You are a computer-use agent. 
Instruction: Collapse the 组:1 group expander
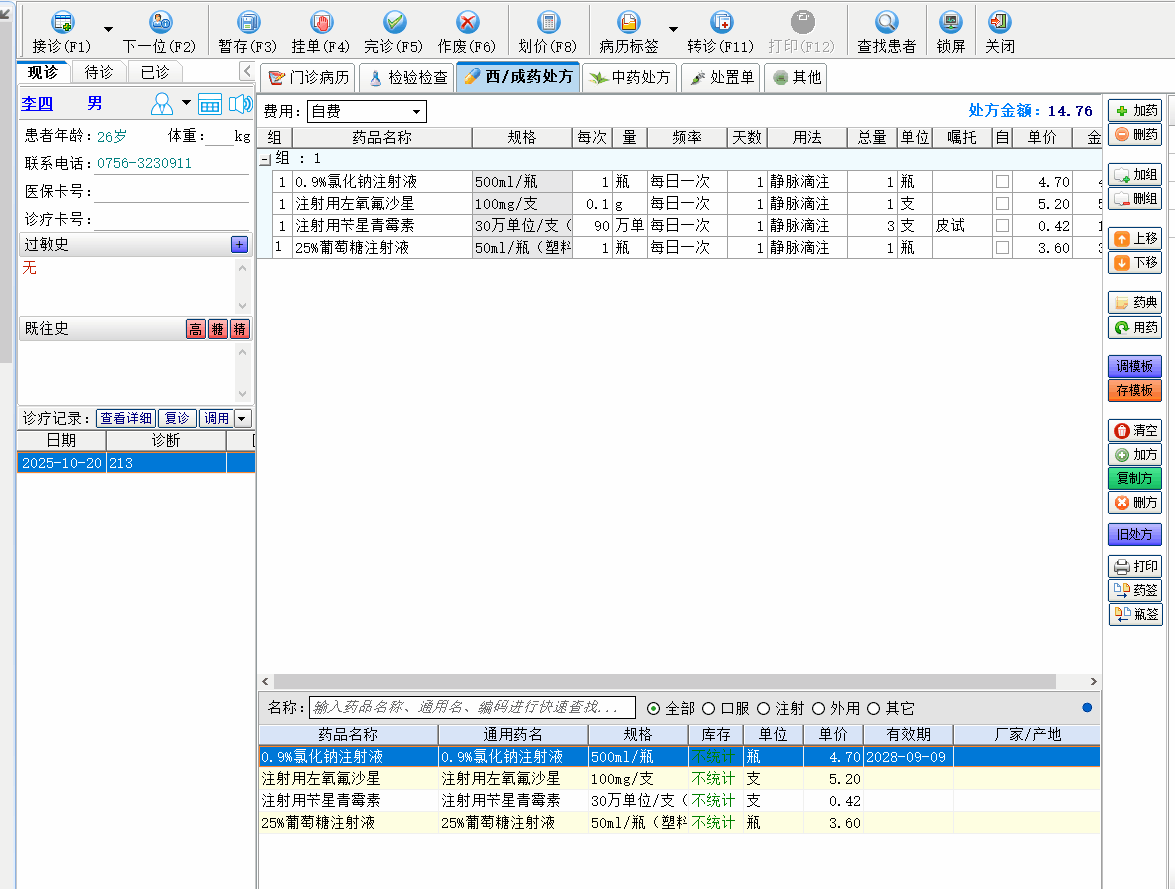pyautogui.click(x=265, y=159)
